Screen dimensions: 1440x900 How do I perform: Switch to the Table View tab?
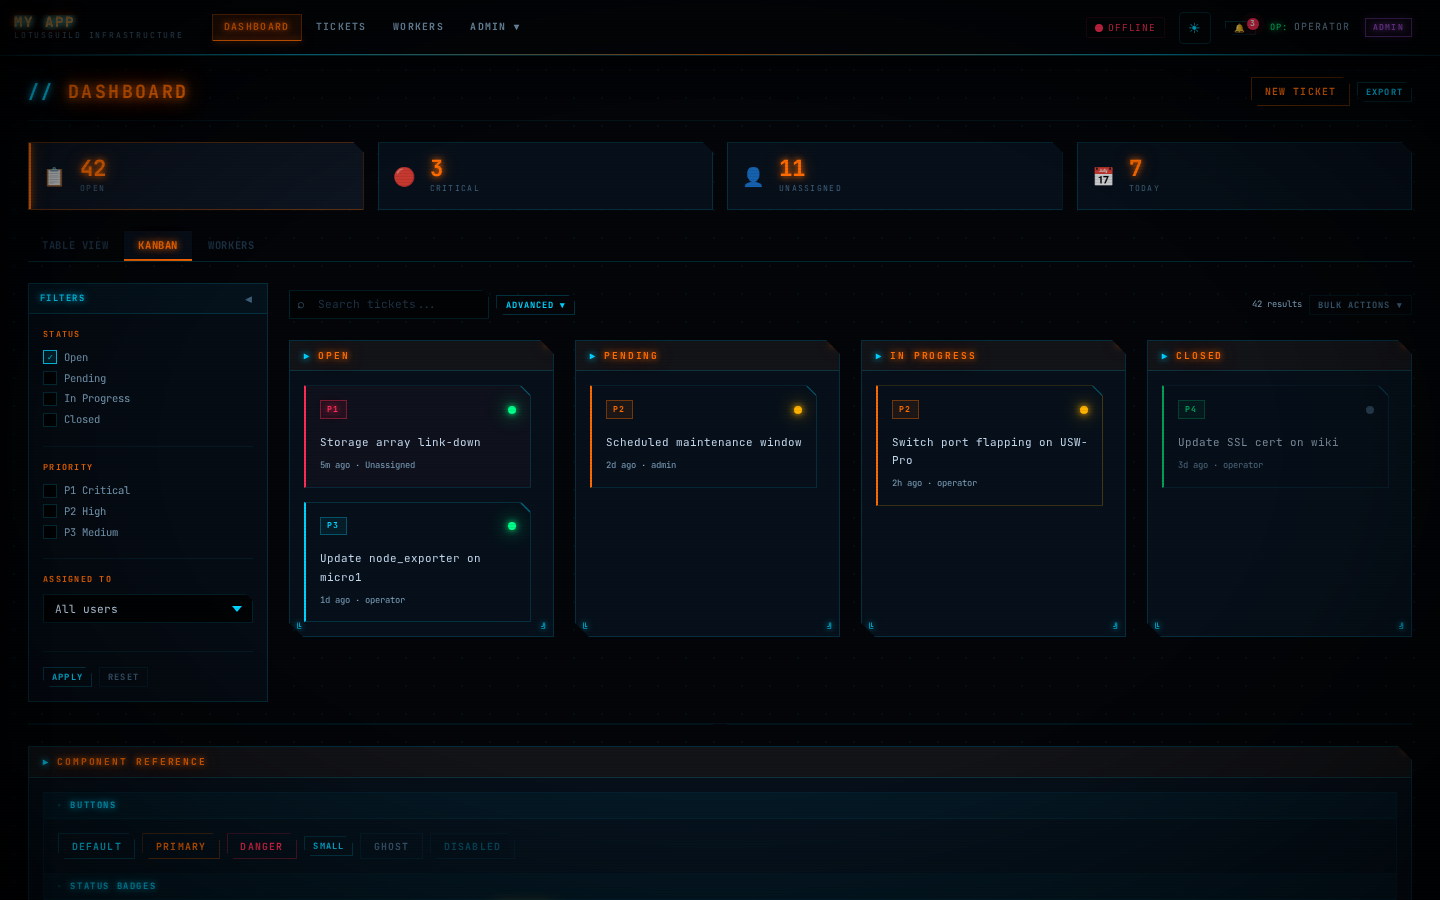pyautogui.click(x=76, y=246)
